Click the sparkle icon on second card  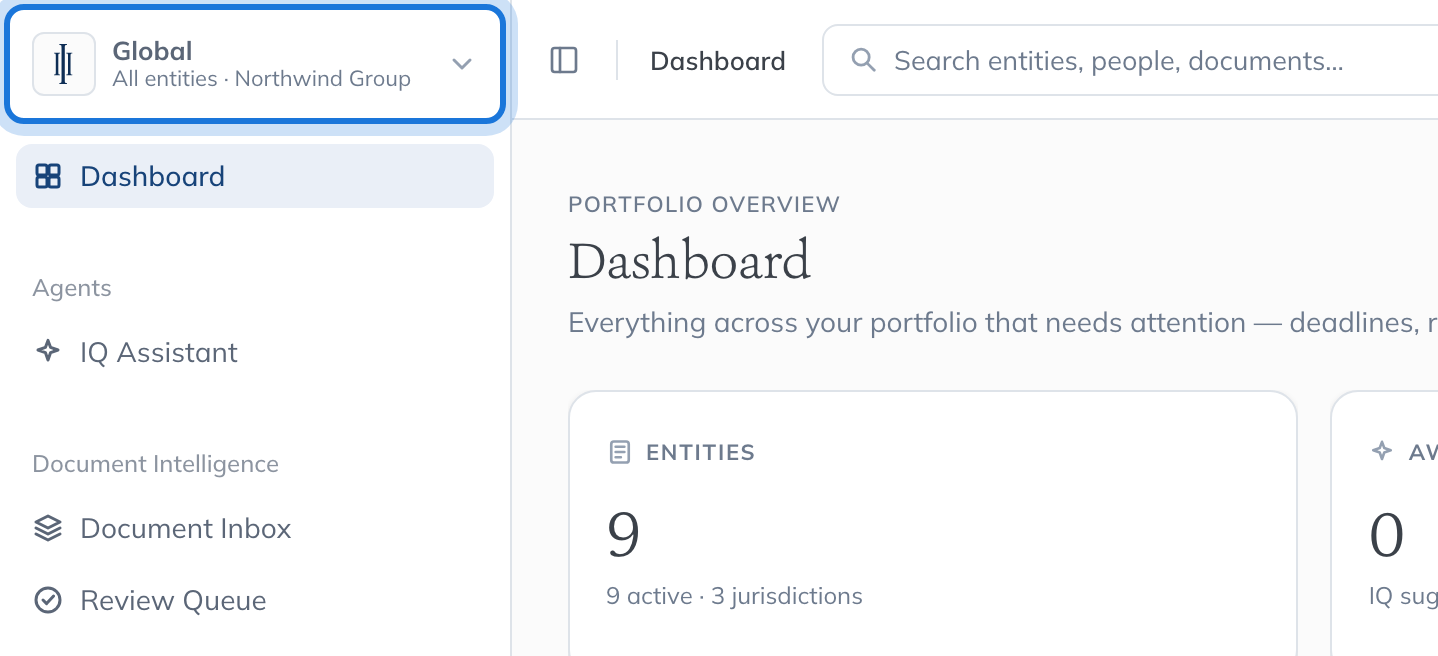point(1382,451)
